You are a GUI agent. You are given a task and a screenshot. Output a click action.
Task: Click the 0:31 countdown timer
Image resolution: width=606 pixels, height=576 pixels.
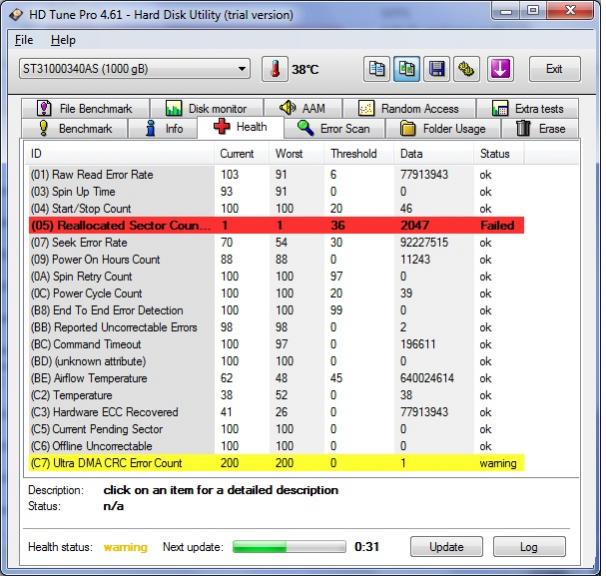pos(367,547)
